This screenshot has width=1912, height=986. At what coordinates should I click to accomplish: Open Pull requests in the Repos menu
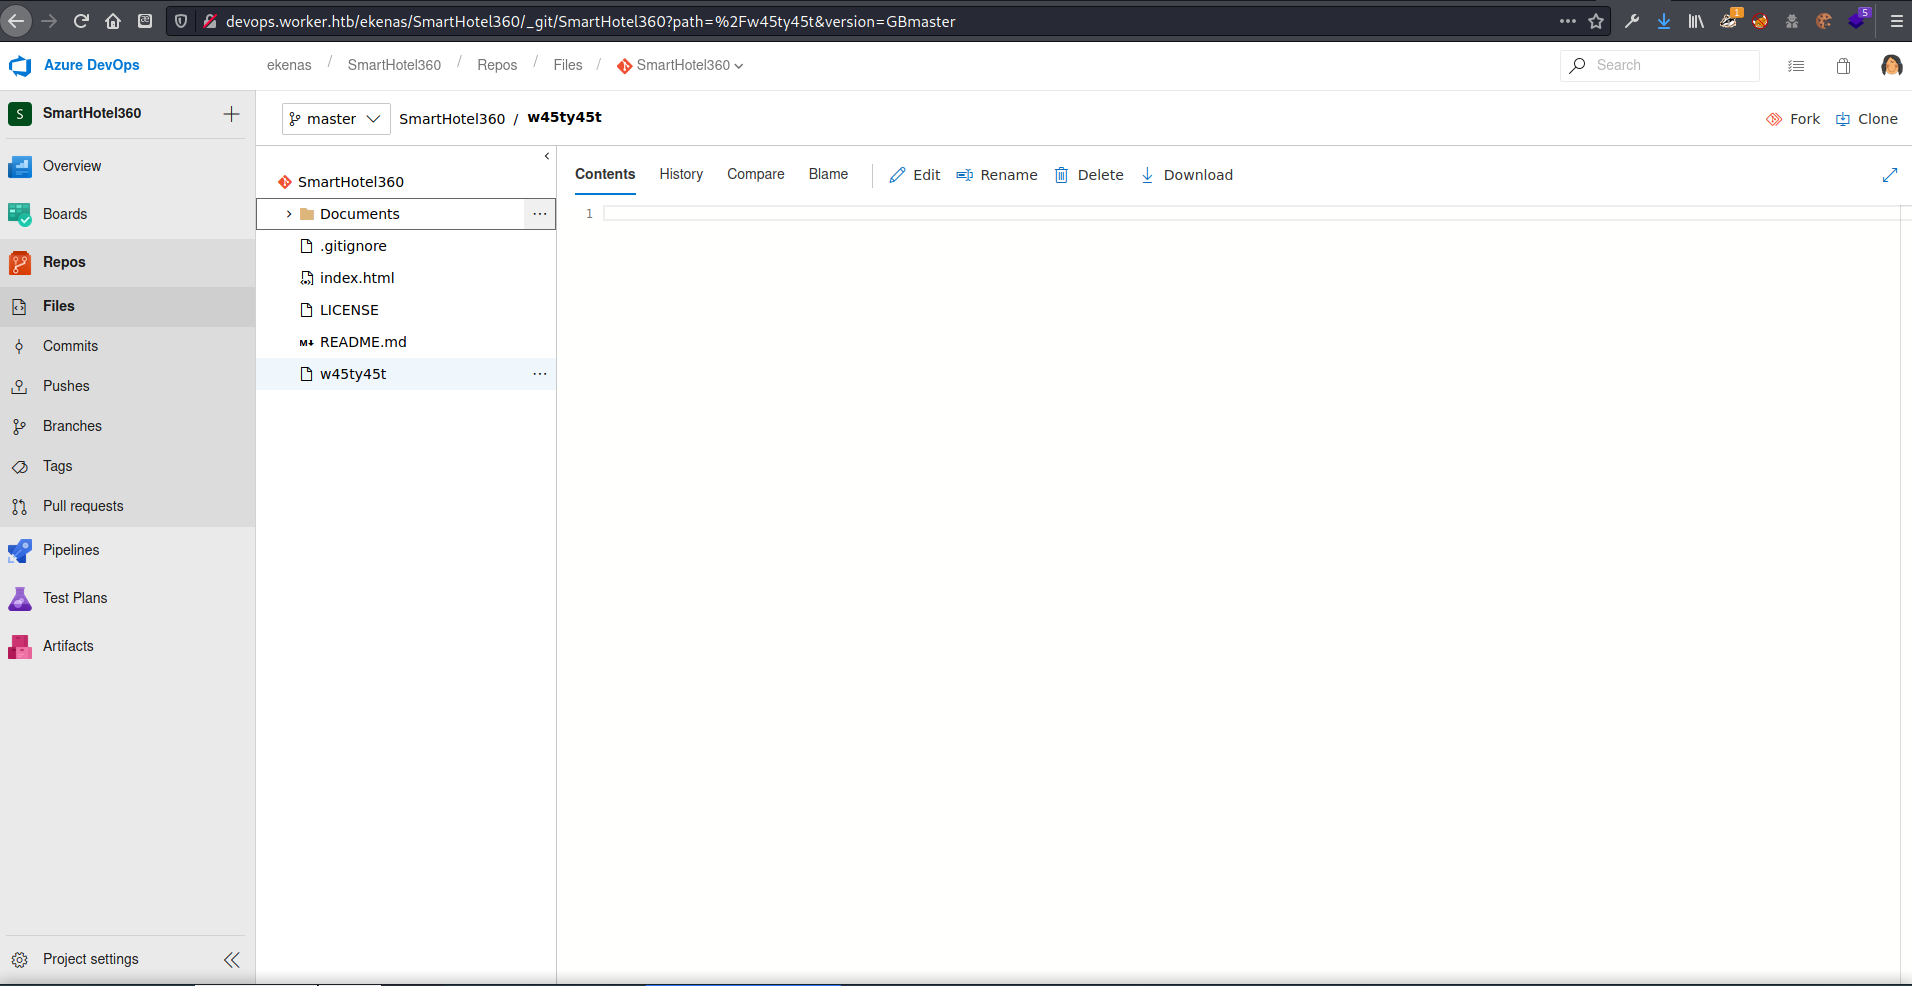pyautogui.click(x=128, y=506)
